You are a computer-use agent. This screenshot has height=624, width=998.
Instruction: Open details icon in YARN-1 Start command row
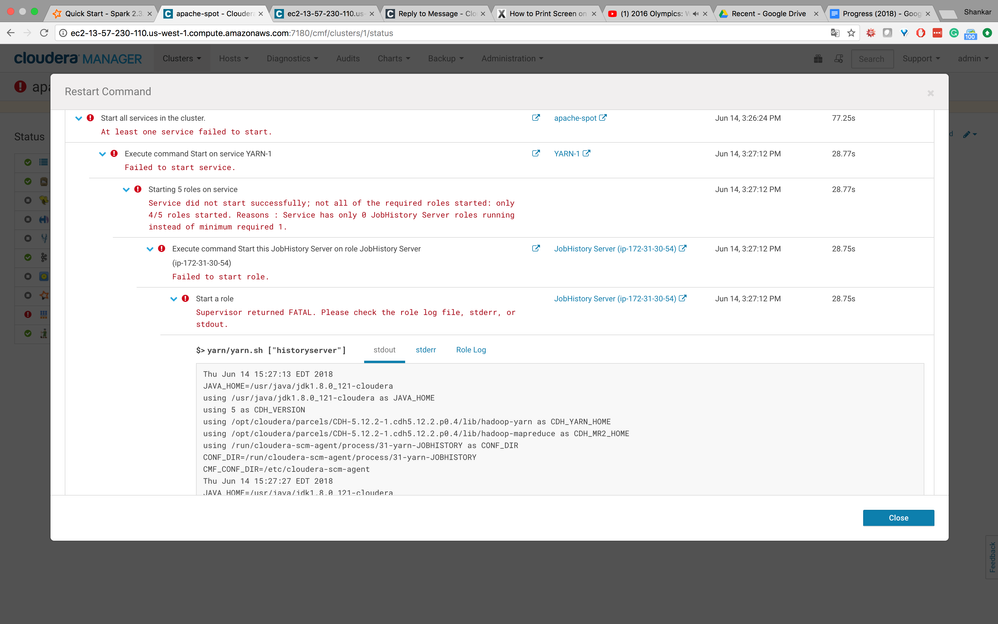(x=536, y=153)
